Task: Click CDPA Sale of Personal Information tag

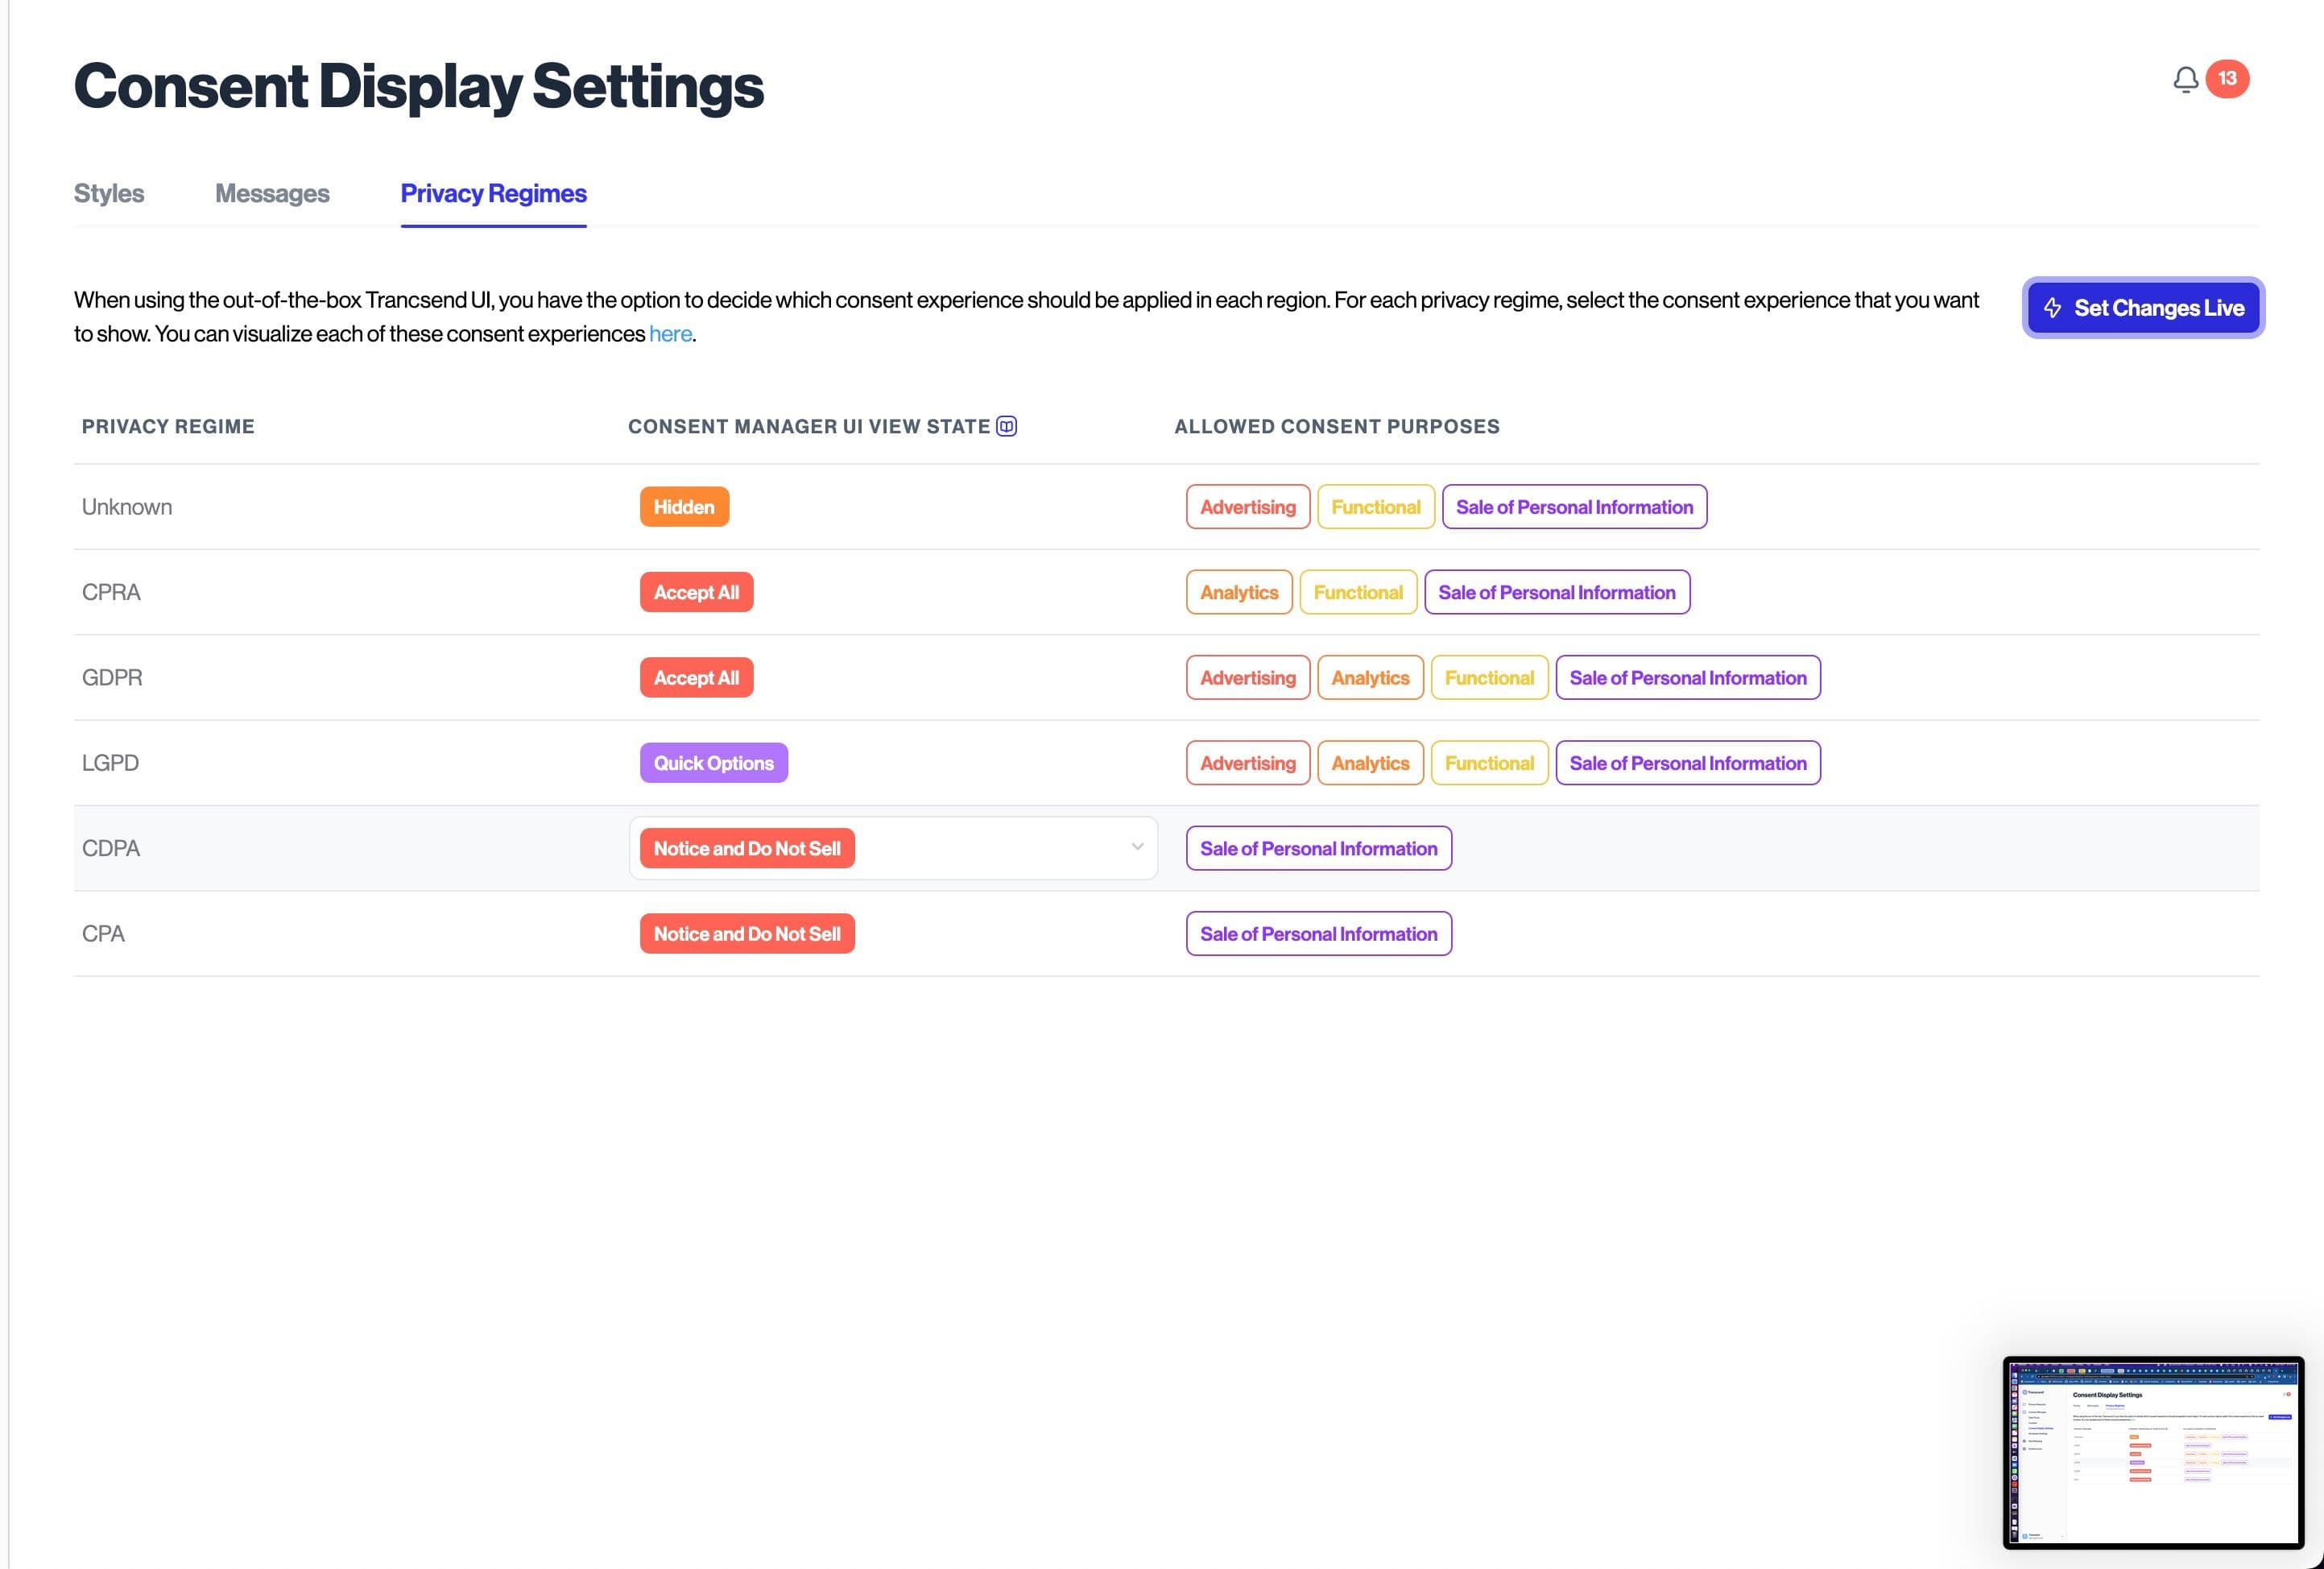Action: point(1318,848)
